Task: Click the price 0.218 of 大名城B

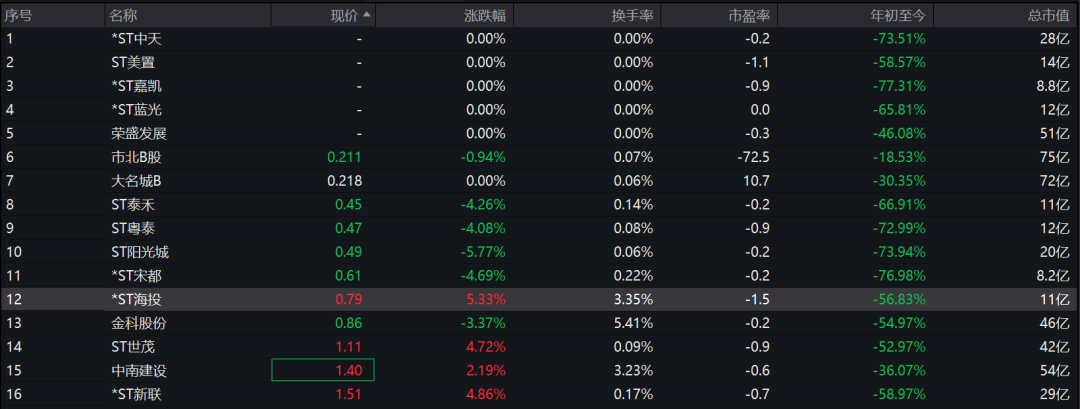Action: pos(344,181)
